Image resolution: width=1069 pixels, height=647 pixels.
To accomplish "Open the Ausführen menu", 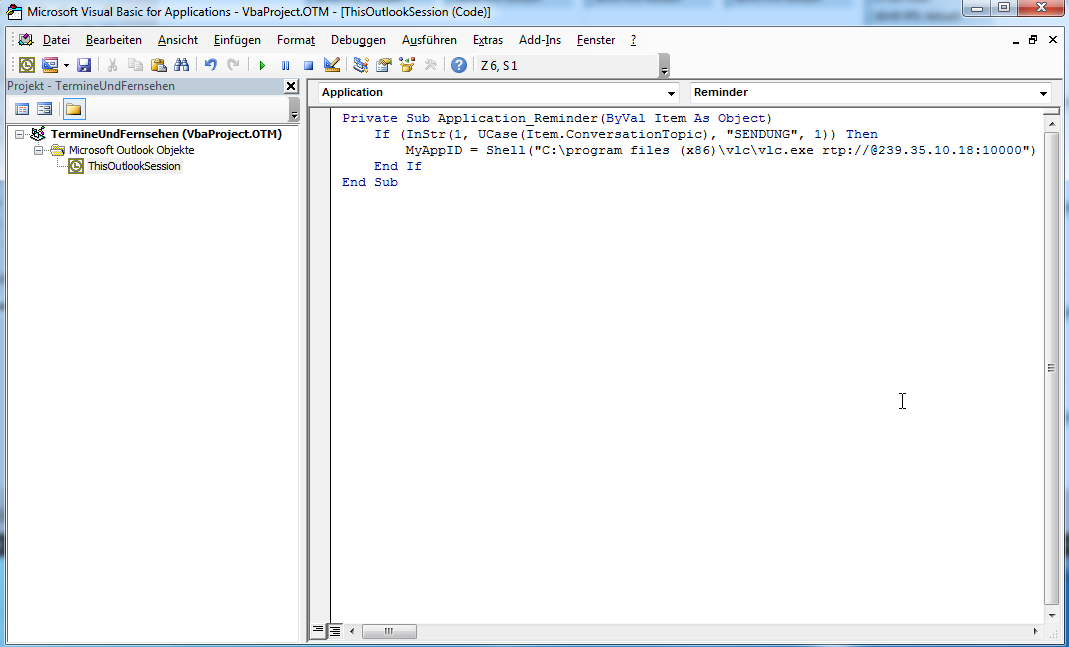I will 430,40.
